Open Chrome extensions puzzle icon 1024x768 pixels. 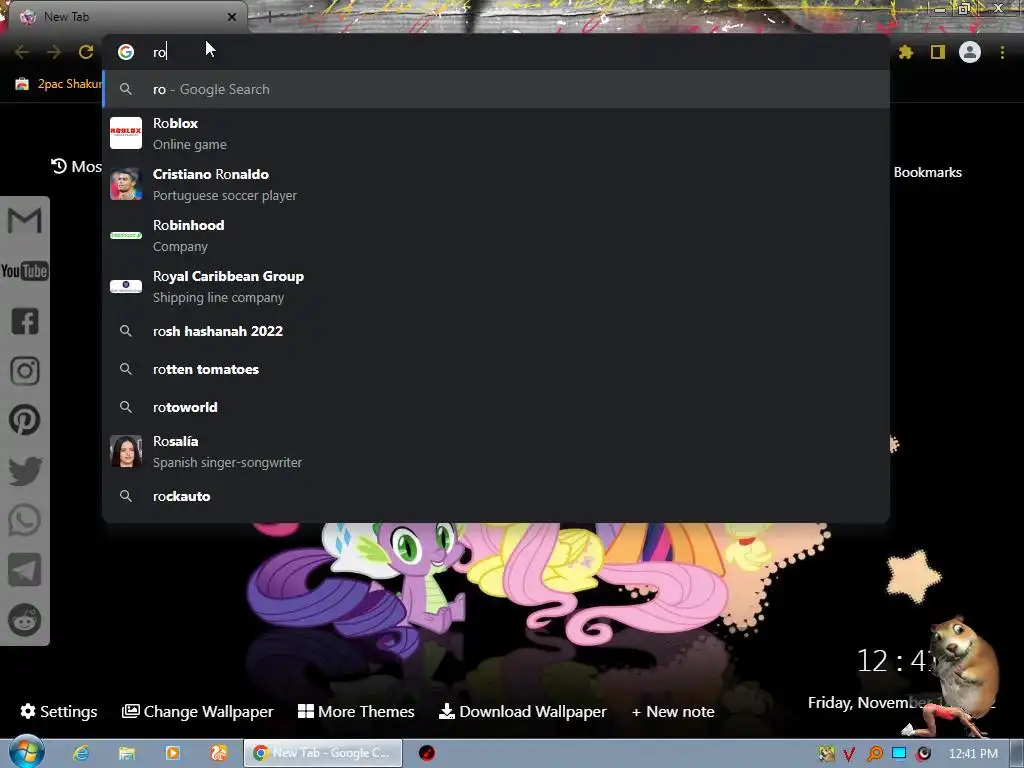pyautogui.click(x=906, y=52)
